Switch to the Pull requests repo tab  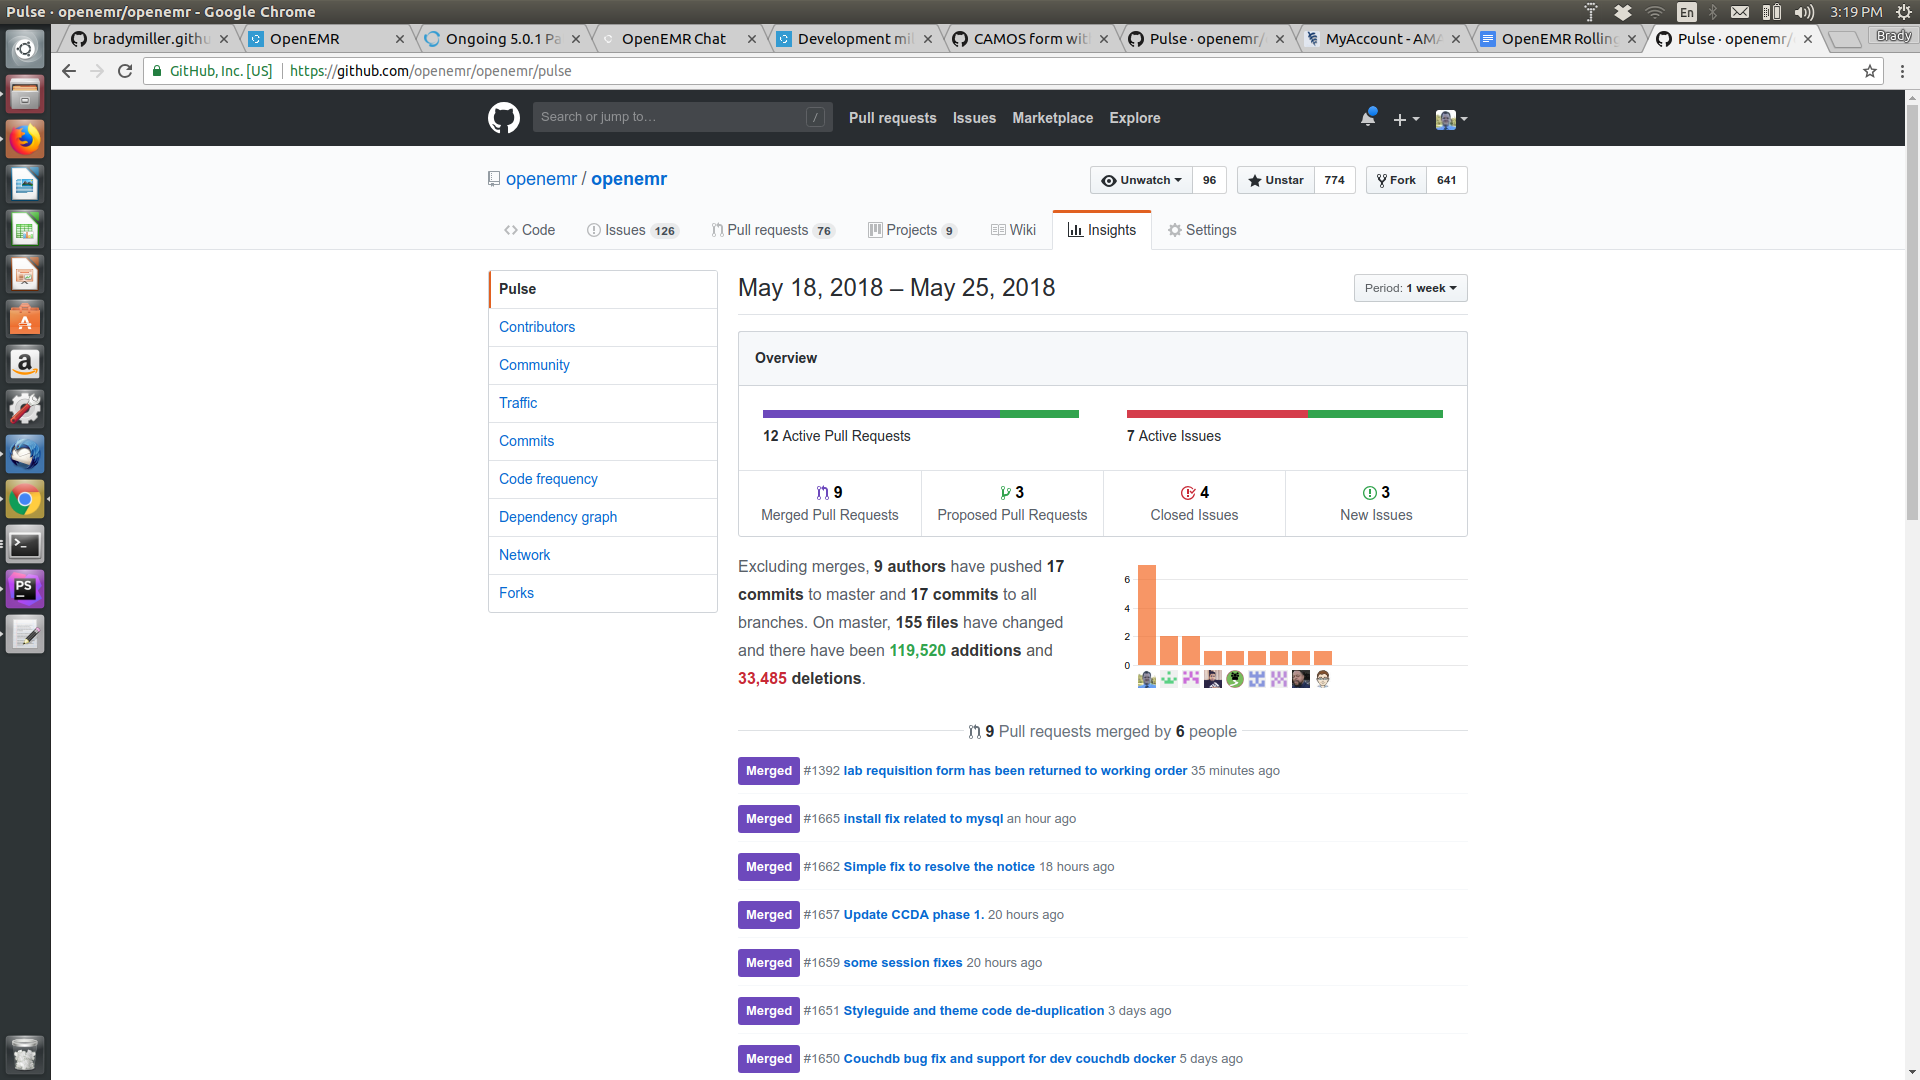pyautogui.click(x=772, y=230)
